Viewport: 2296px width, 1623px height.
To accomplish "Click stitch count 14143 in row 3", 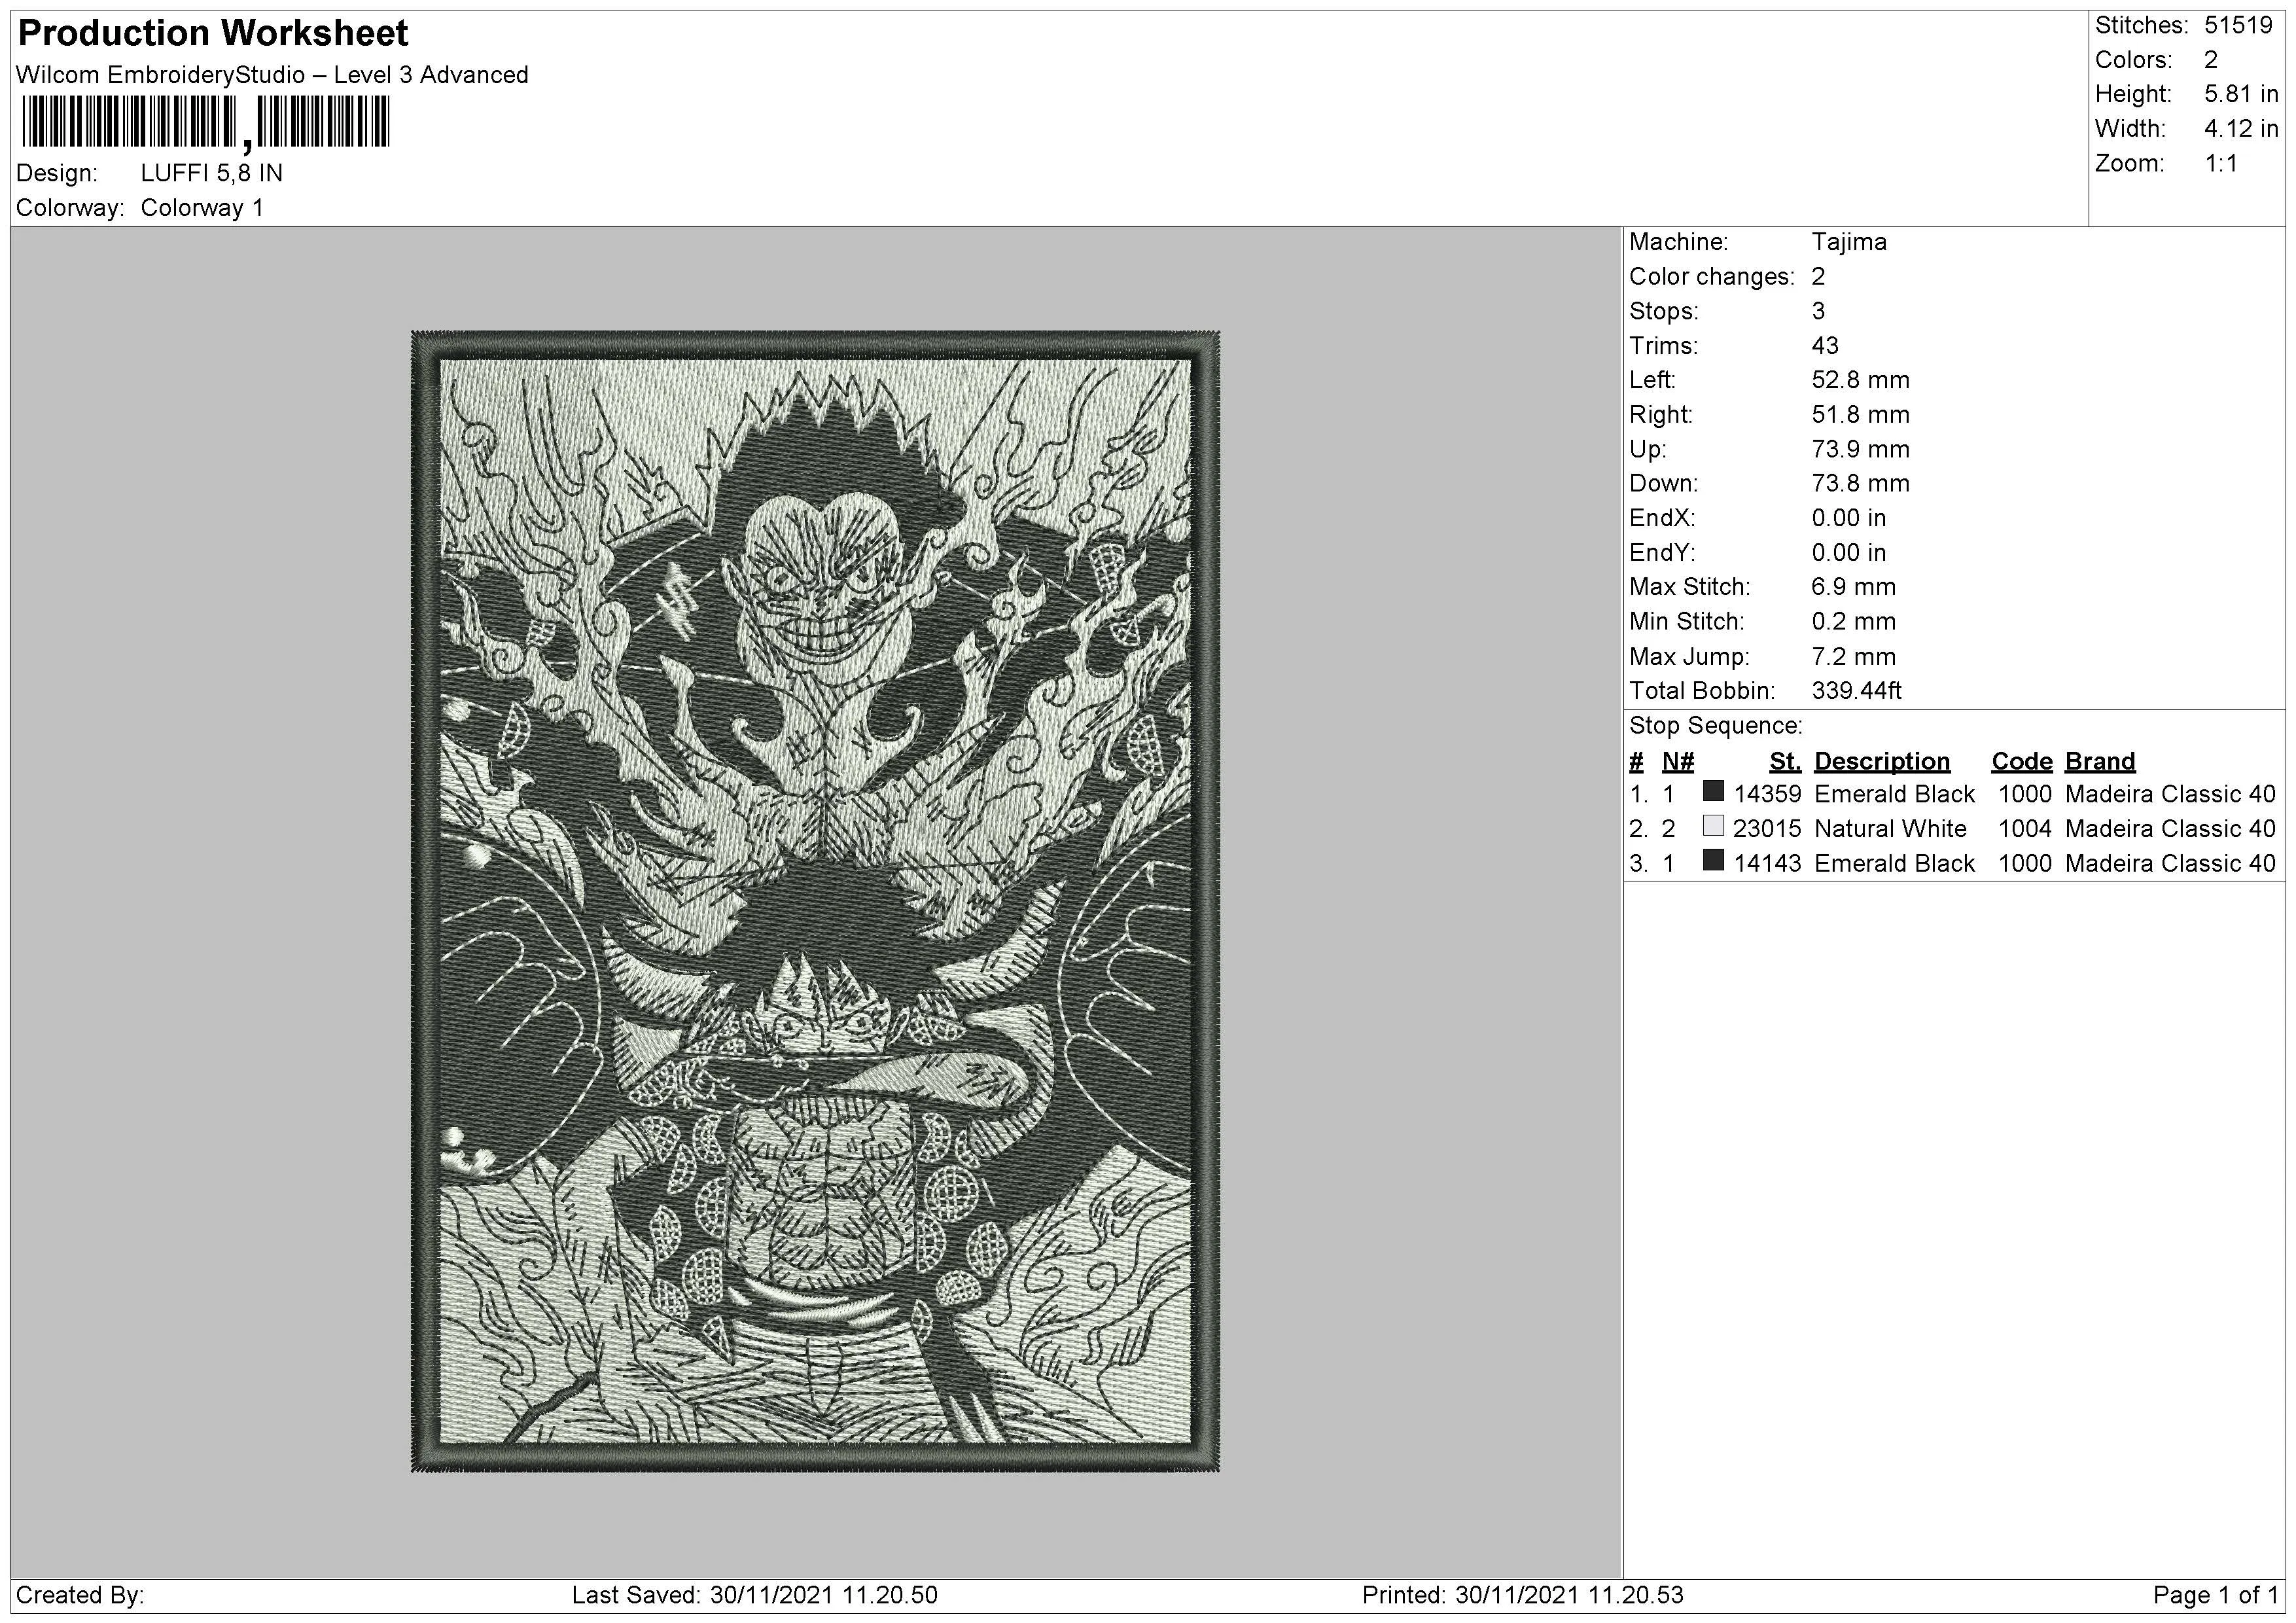I will pyautogui.click(x=1767, y=864).
